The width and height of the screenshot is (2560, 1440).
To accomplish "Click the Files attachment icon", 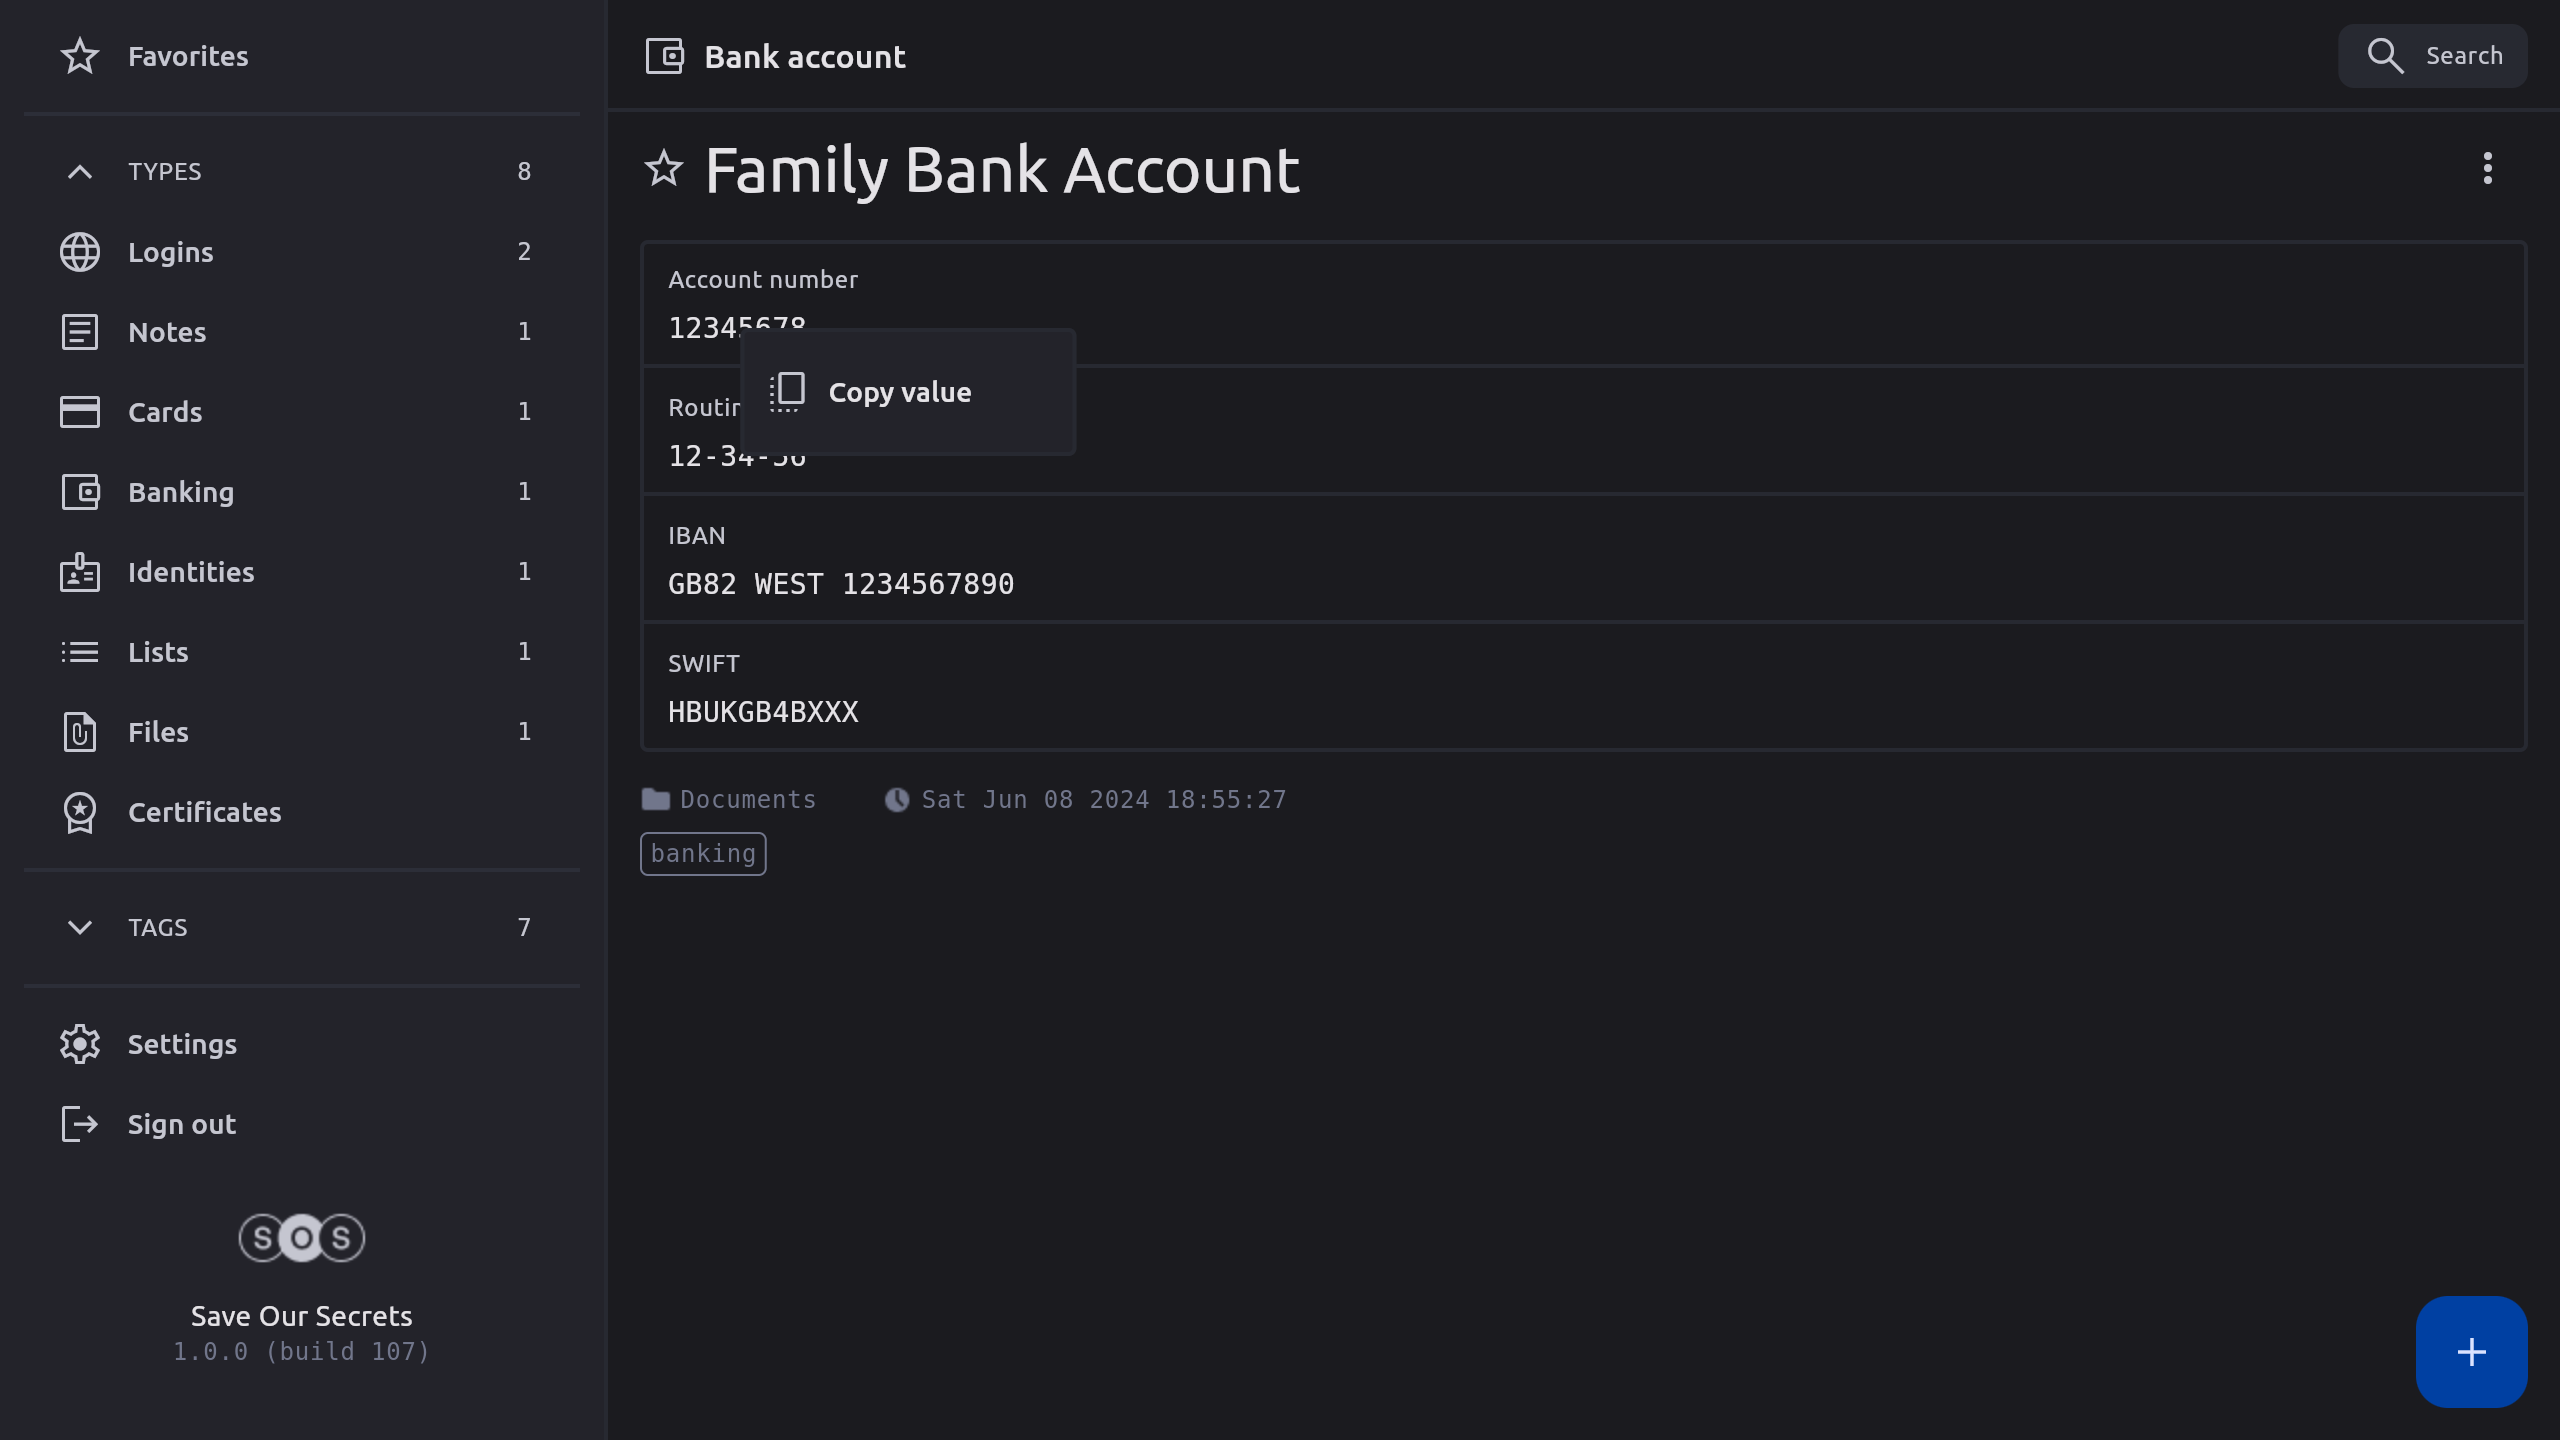I will (80, 732).
